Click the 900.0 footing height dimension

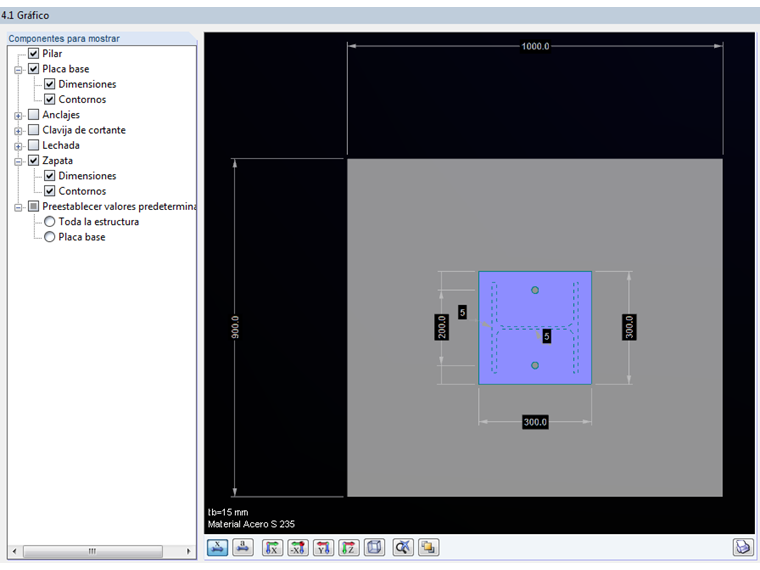tap(235, 327)
